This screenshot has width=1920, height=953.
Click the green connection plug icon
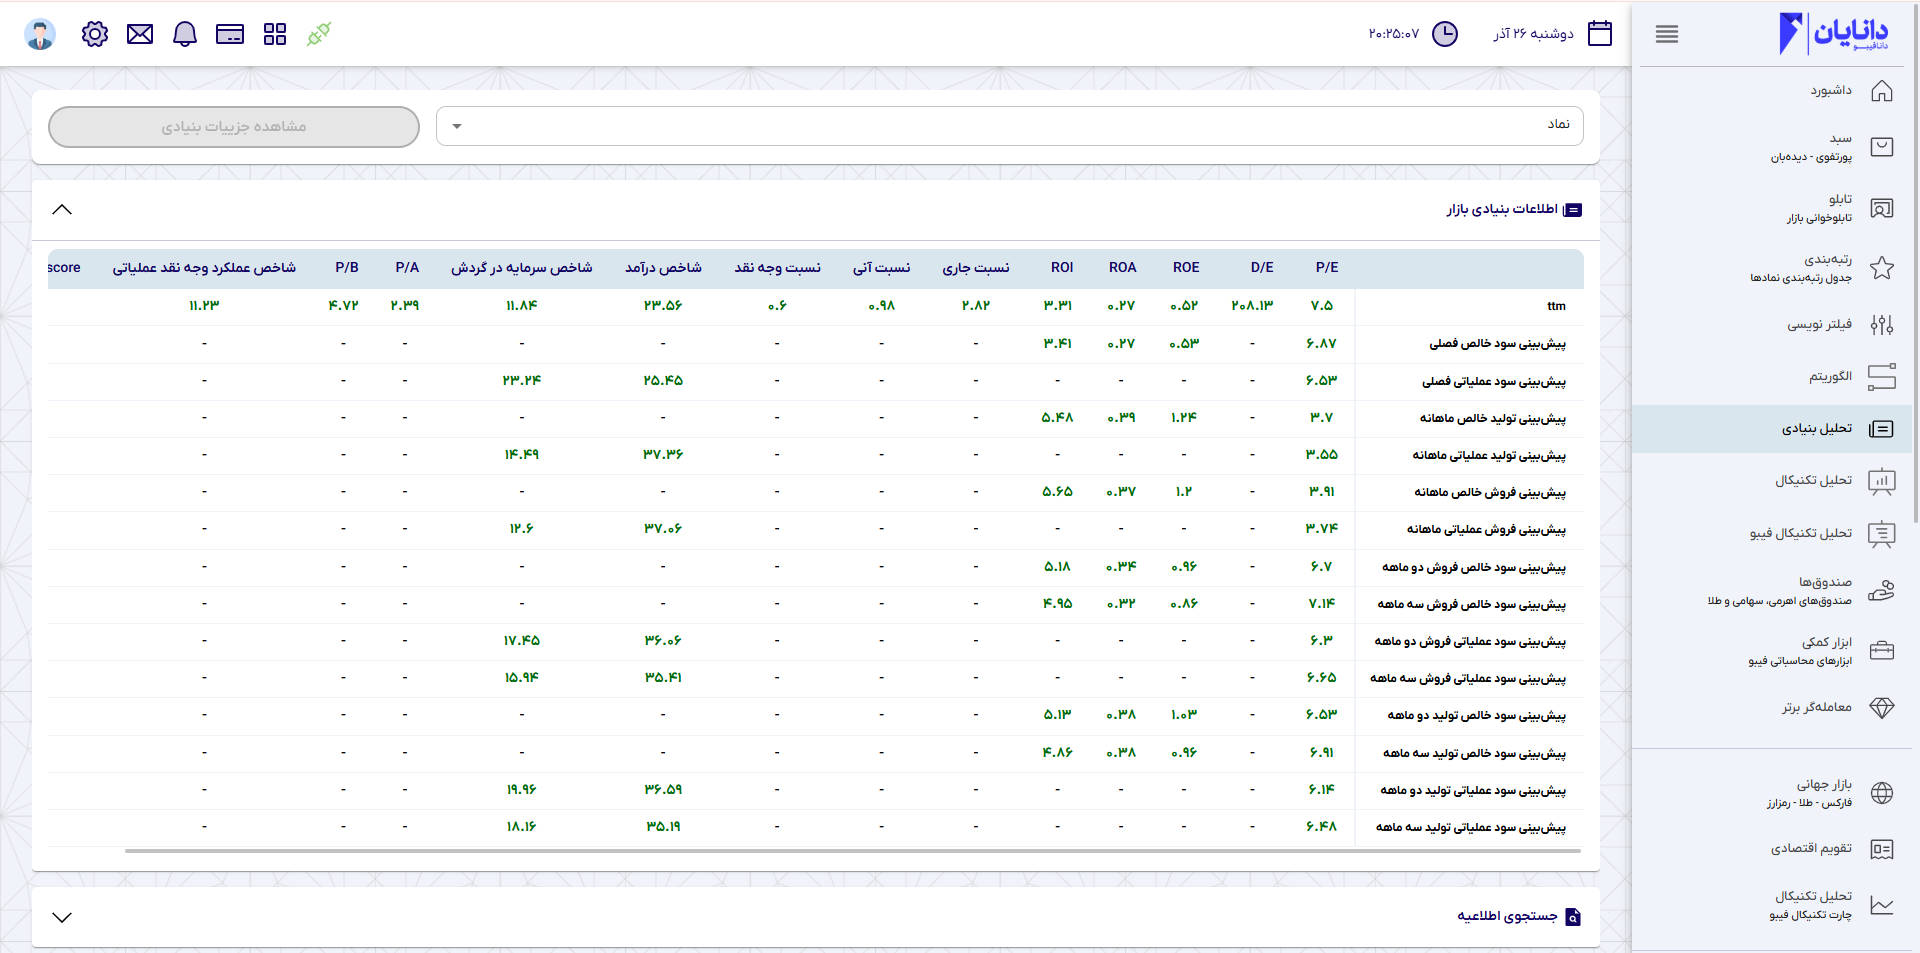click(319, 34)
